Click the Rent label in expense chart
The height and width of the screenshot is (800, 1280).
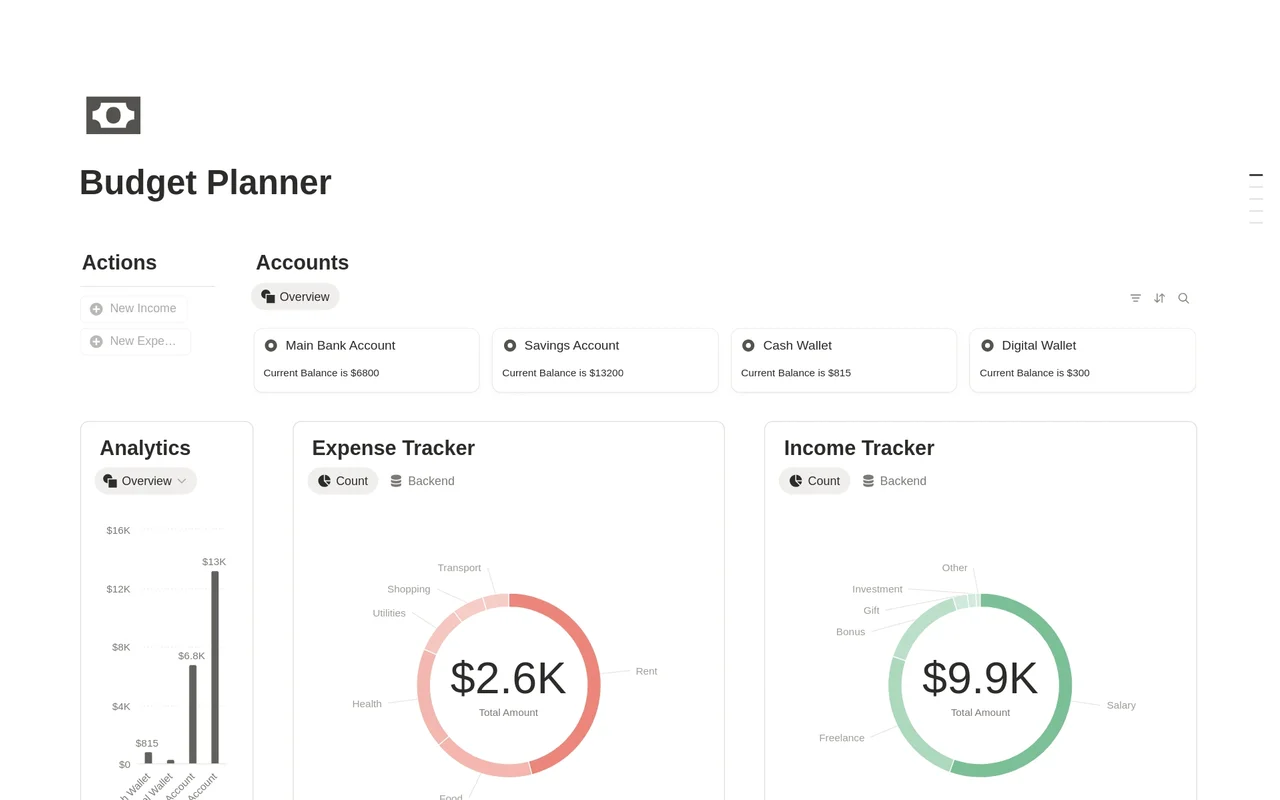click(646, 671)
